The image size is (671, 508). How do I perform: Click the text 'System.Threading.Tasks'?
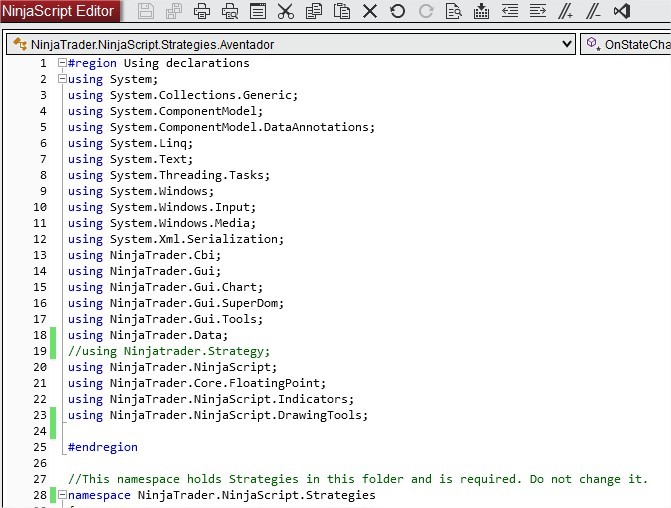[x=187, y=175]
